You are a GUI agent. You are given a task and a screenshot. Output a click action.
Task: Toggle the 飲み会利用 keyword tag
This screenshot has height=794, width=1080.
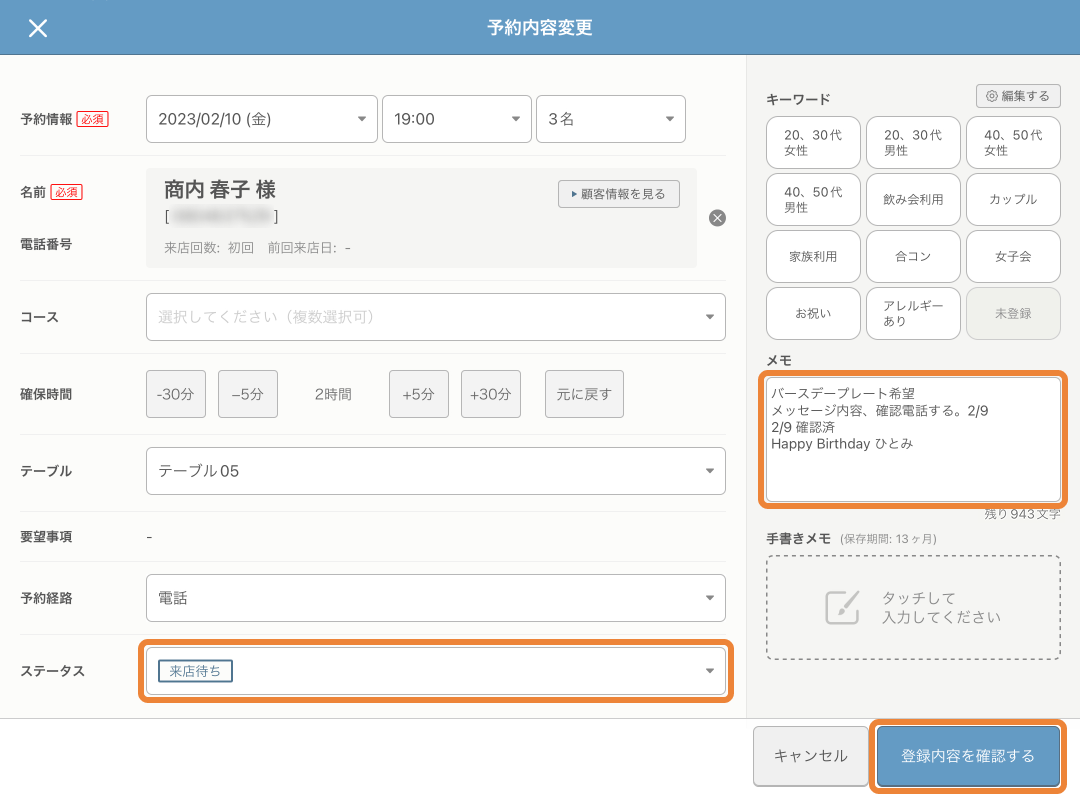click(x=913, y=199)
